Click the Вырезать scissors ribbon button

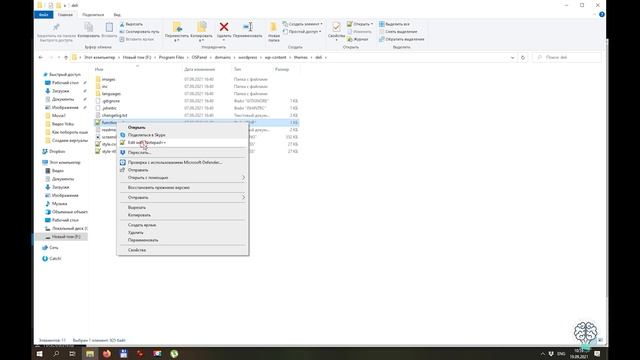131,24
